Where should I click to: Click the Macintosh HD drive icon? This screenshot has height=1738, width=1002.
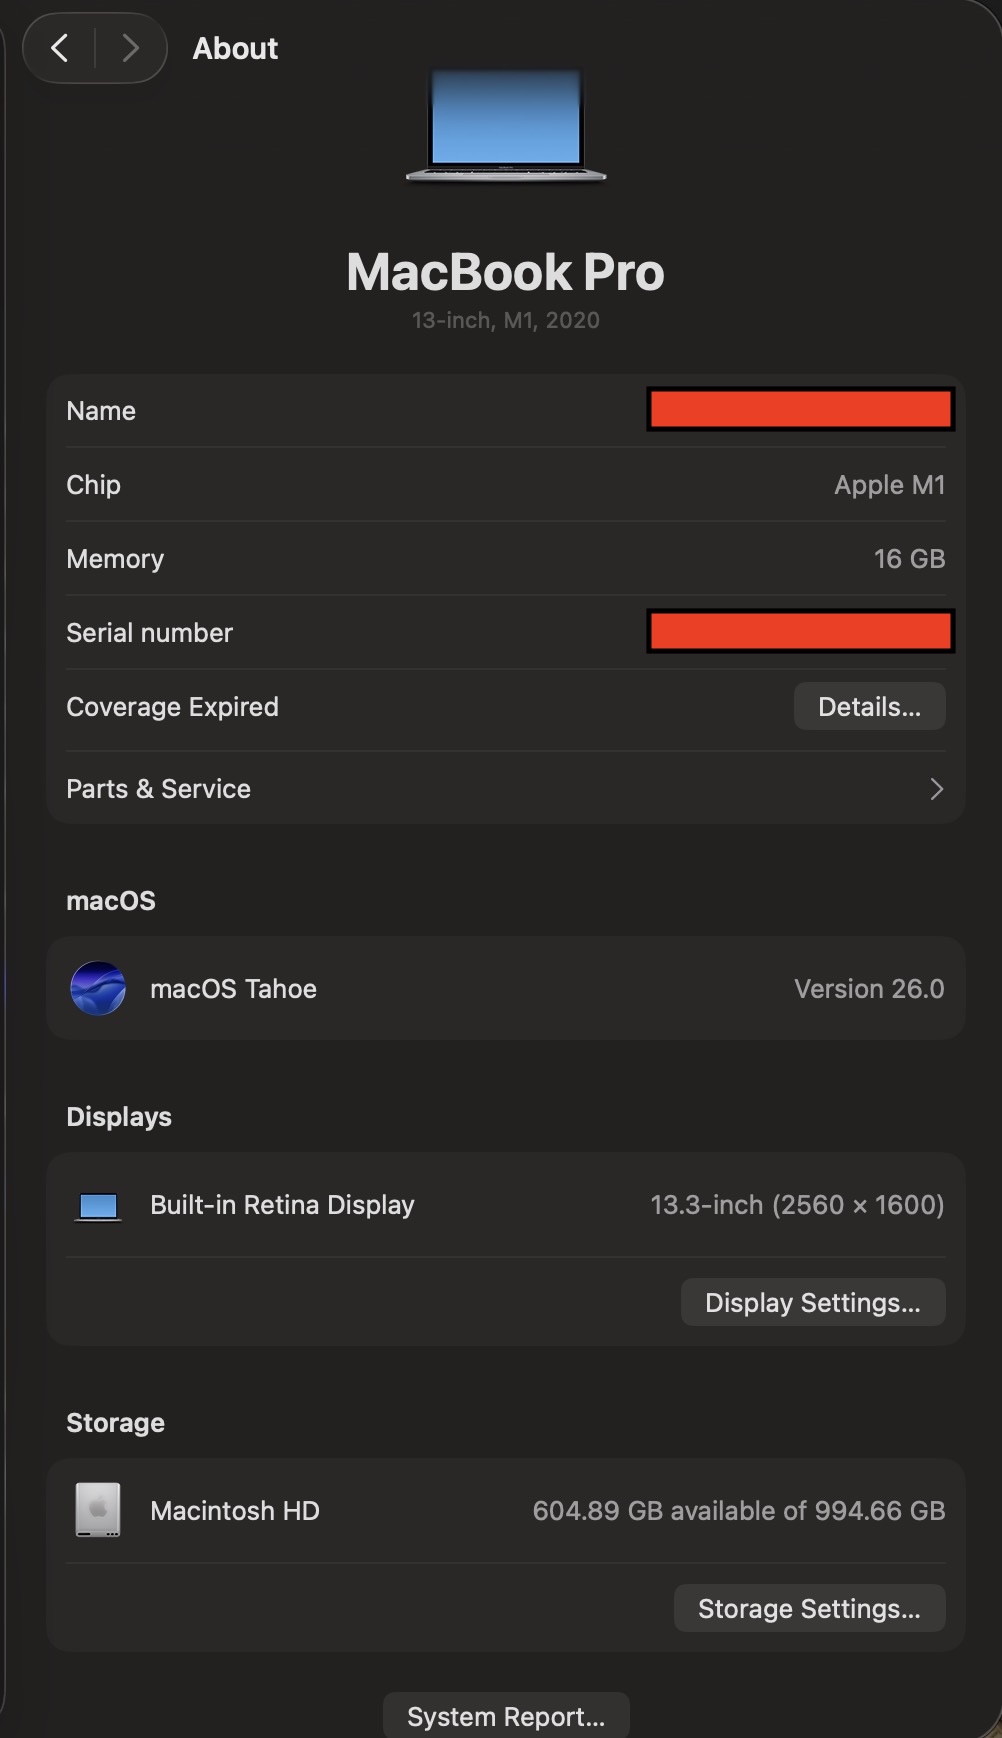(98, 1510)
